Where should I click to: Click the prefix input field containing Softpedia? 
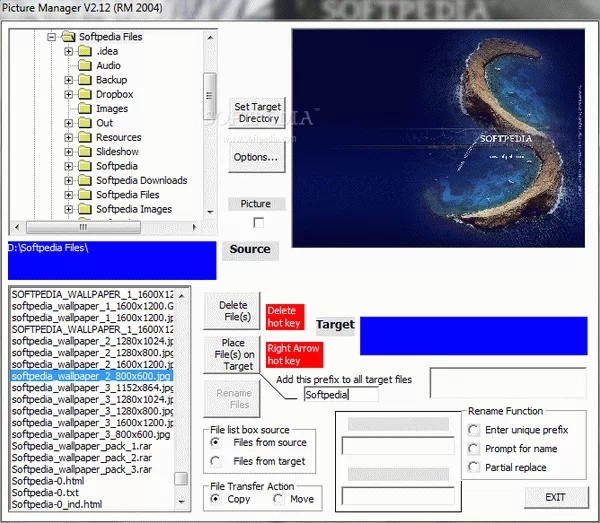click(x=341, y=394)
